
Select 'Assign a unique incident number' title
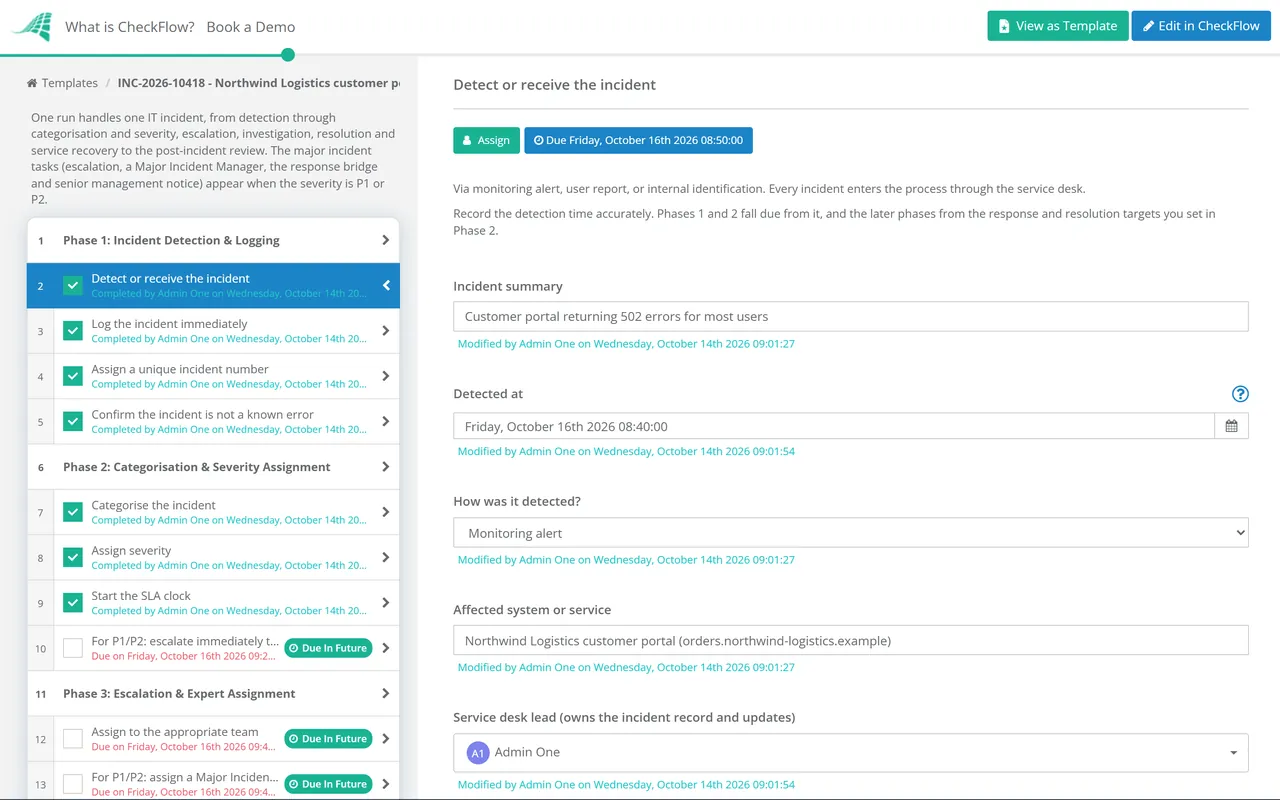[180, 369]
